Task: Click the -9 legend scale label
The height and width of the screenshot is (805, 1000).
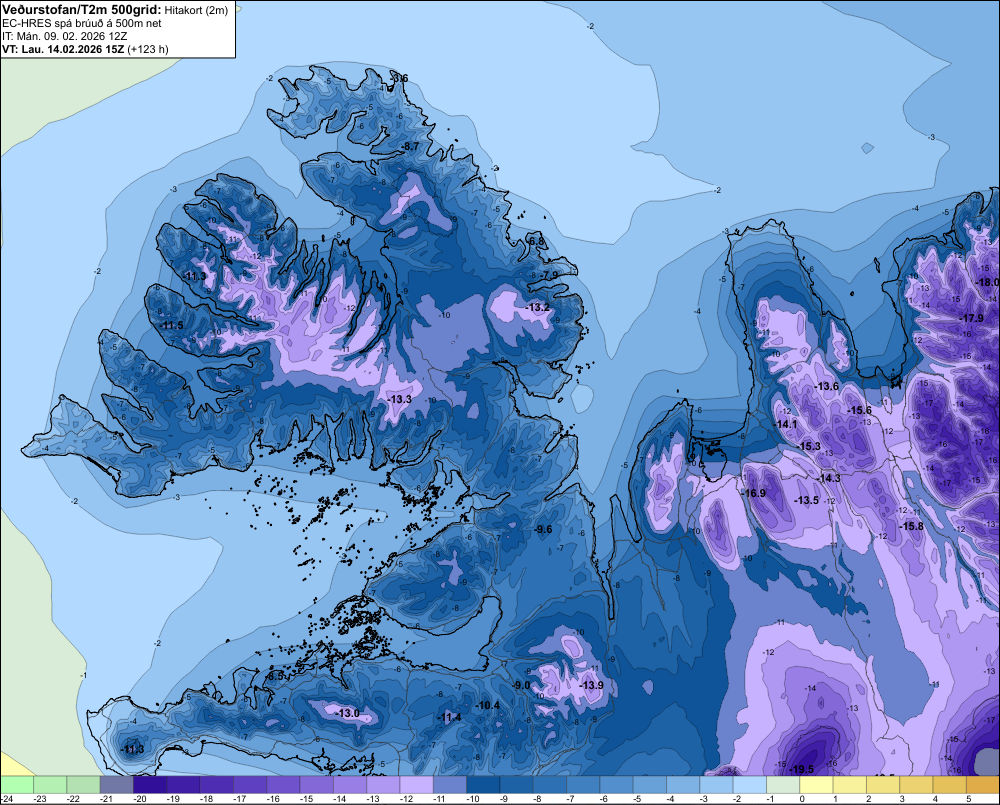Action: [506, 799]
